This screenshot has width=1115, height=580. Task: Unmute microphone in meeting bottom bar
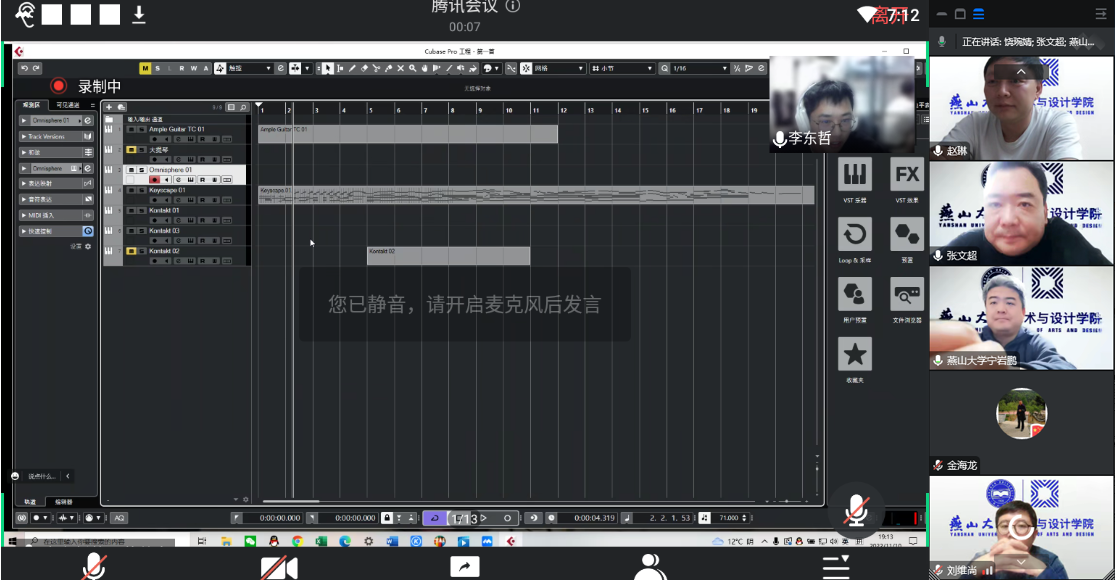93,567
